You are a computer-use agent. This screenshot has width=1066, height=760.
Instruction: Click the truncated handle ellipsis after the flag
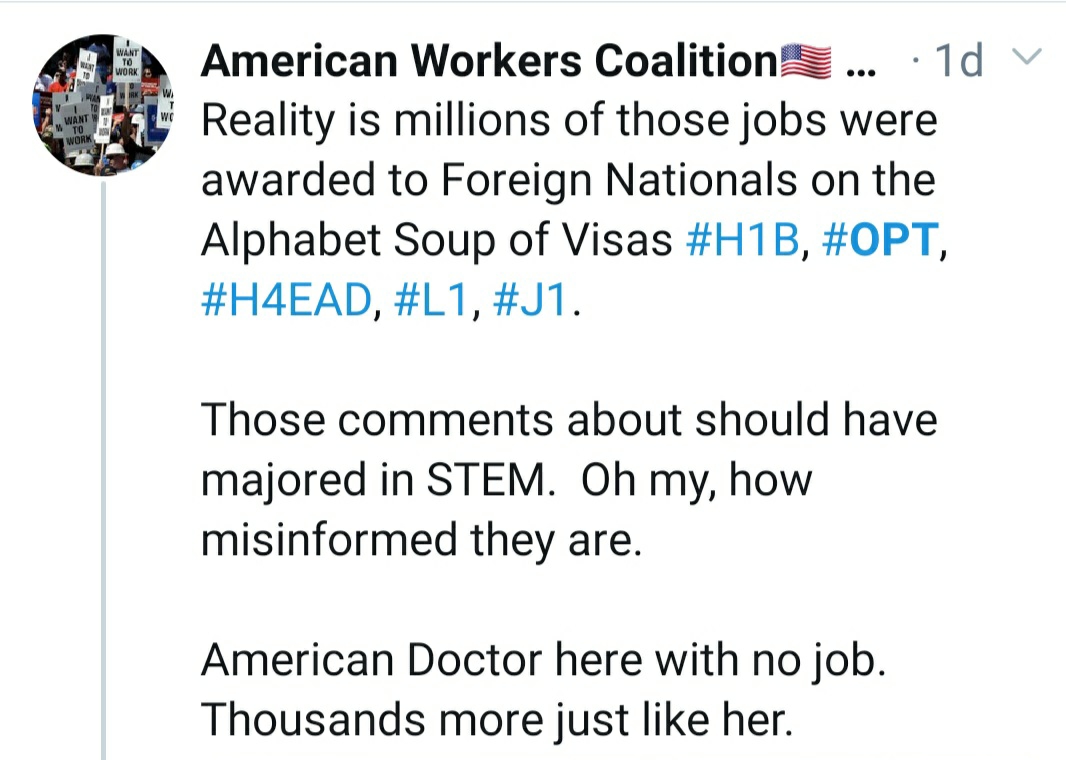(x=859, y=66)
